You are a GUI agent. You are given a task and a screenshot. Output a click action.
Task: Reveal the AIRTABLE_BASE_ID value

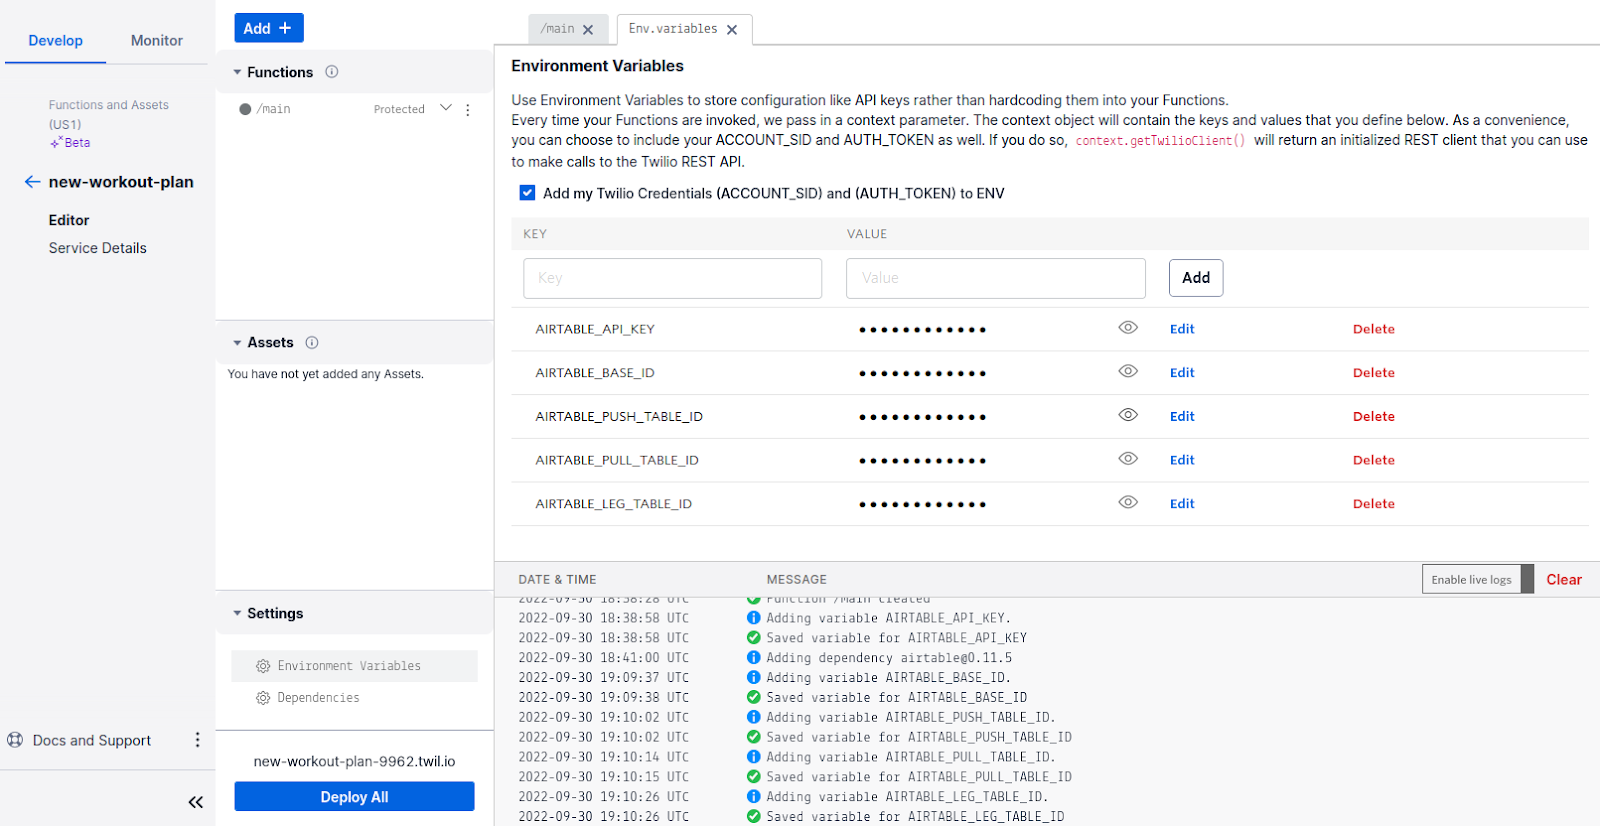coord(1128,371)
